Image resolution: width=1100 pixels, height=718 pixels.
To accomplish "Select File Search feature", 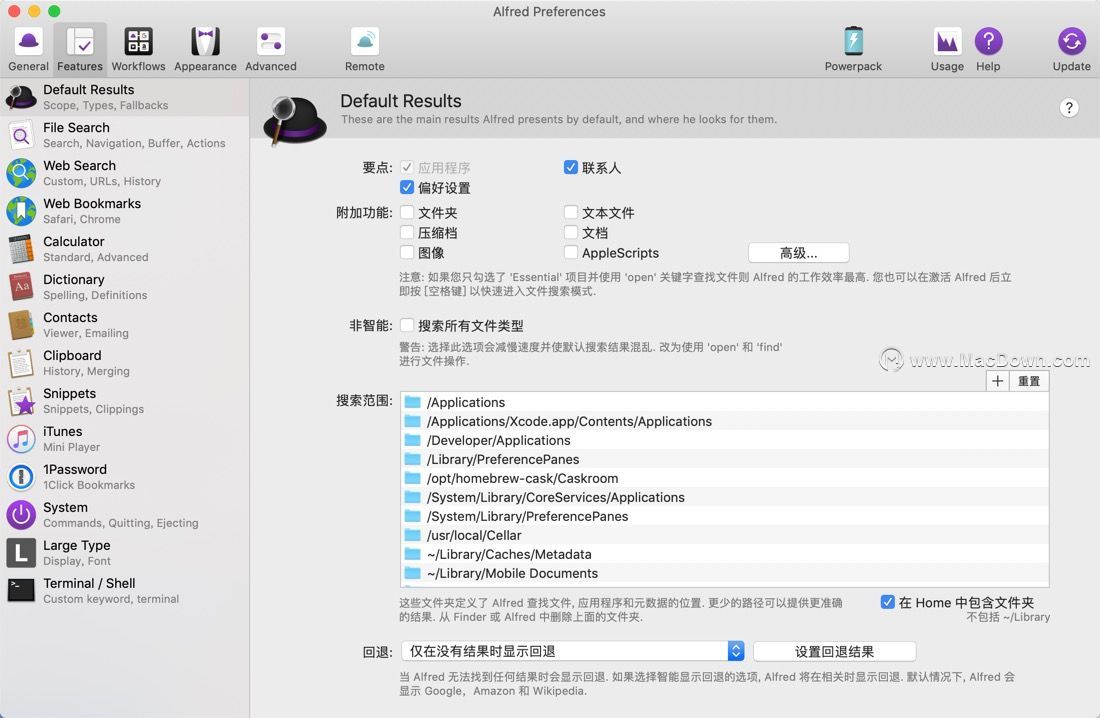I will (125, 135).
